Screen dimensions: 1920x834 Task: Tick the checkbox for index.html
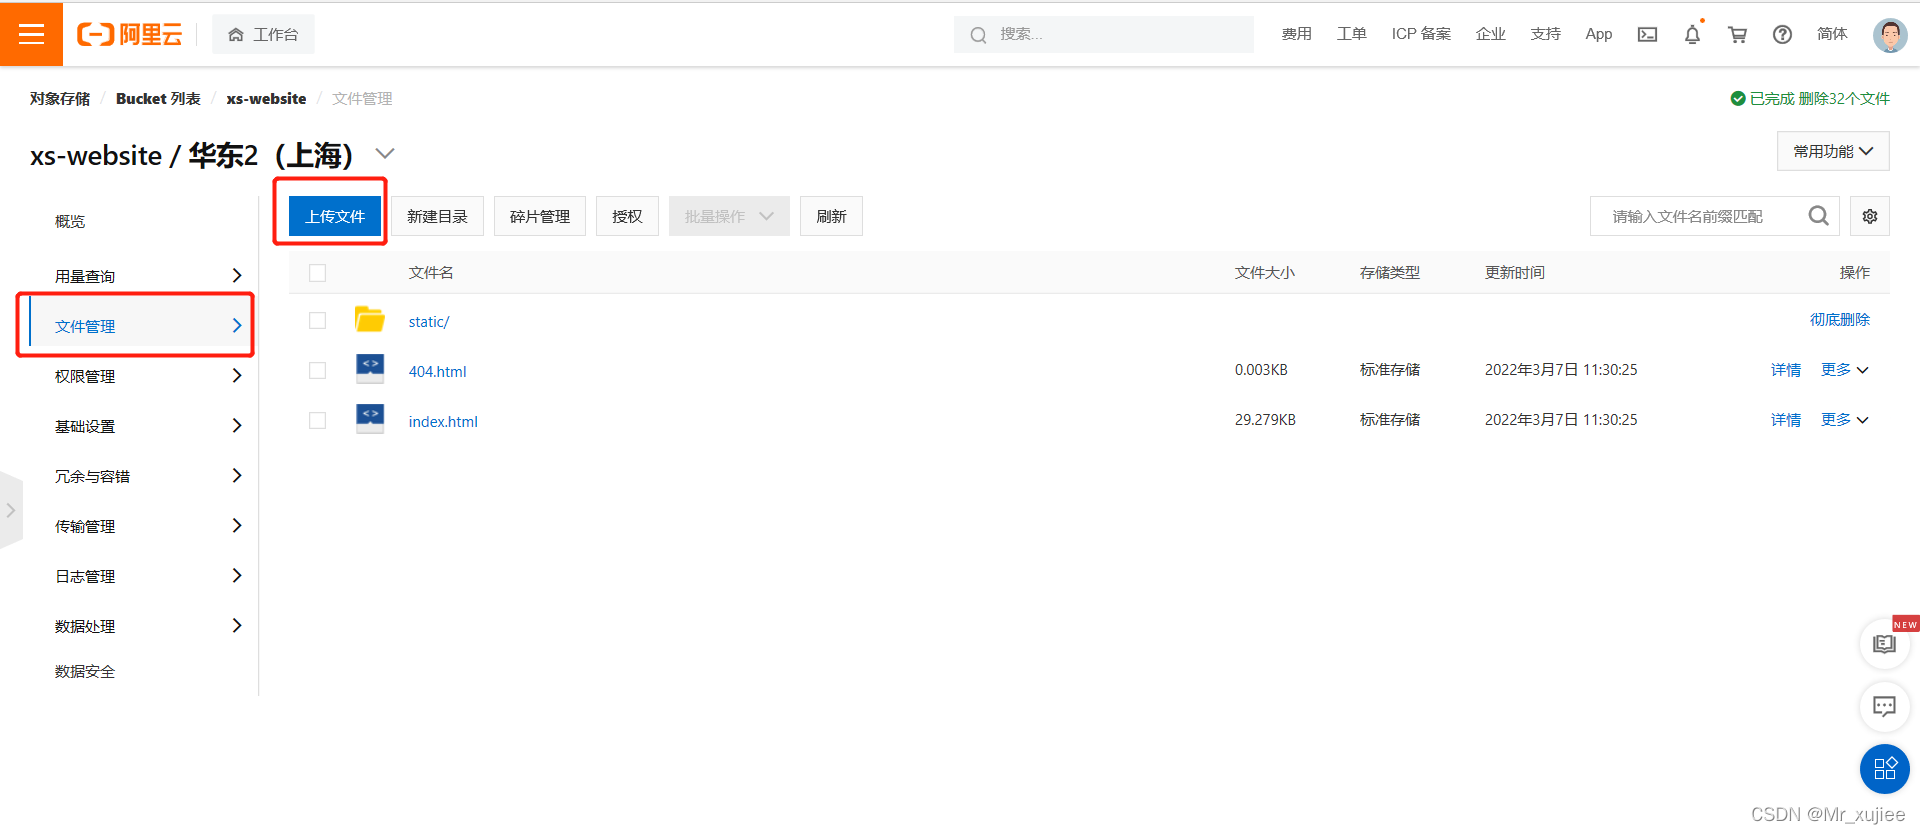[317, 421]
